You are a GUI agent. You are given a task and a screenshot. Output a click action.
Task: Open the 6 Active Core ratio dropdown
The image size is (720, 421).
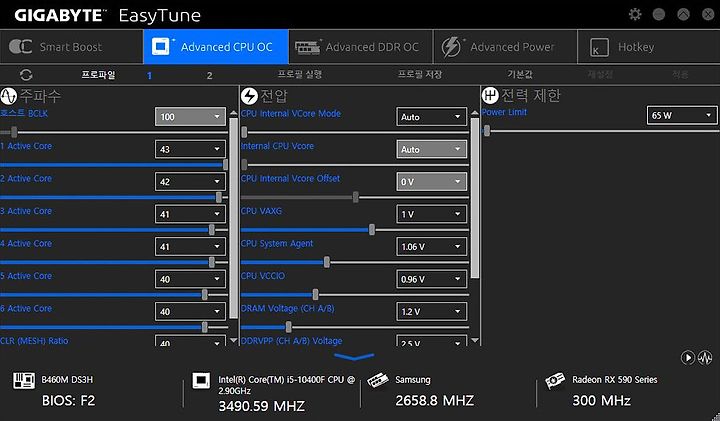190,312
